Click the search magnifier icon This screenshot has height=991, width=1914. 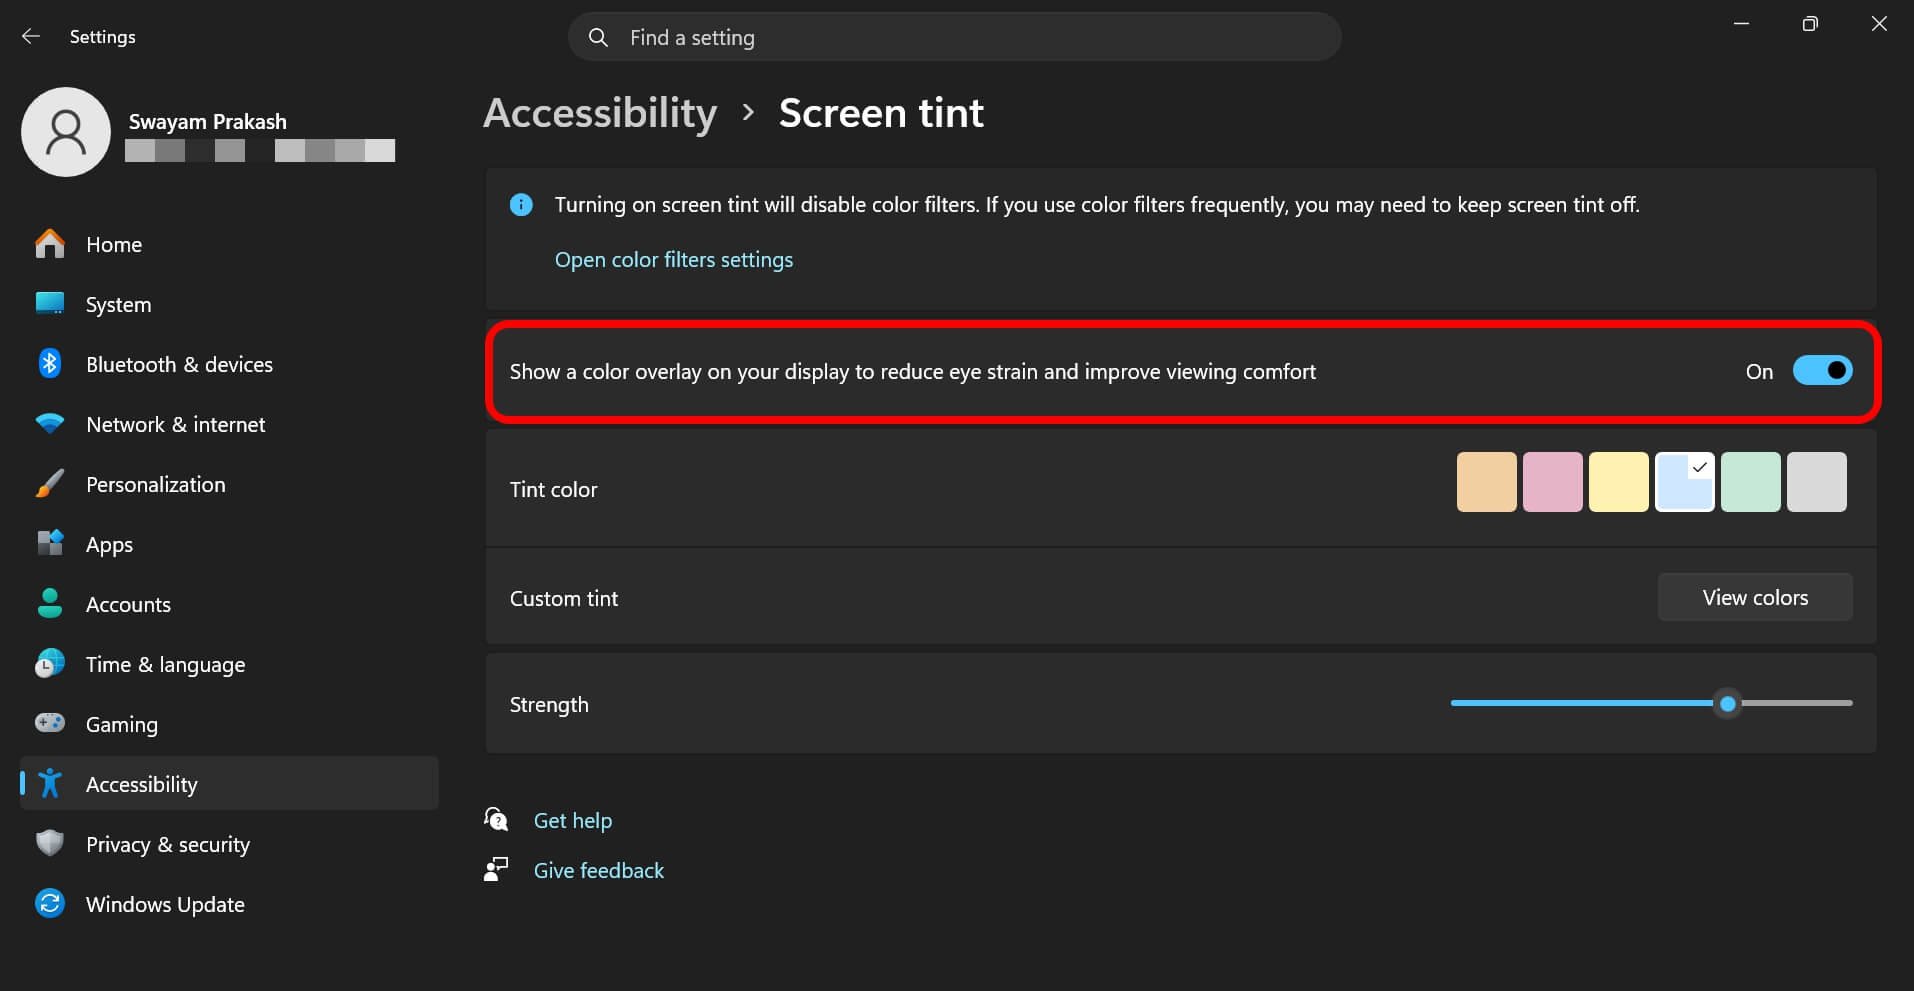coord(598,37)
